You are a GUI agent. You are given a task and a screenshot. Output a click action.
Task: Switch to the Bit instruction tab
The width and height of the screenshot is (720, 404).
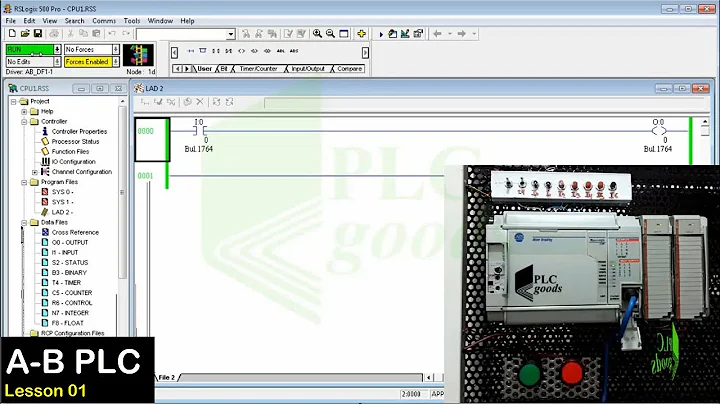(x=224, y=69)
